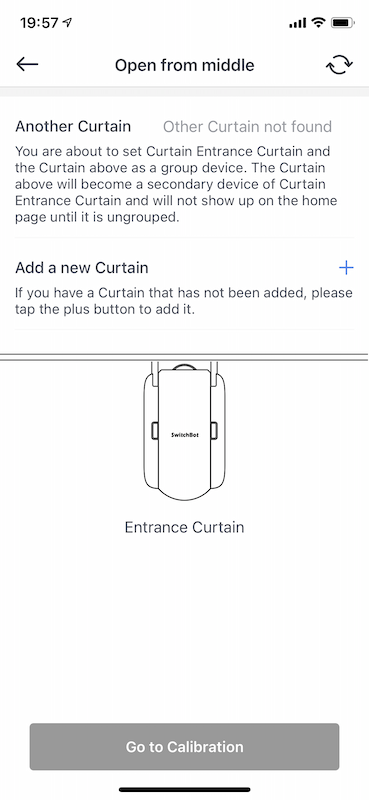Tap the "Open from middle" title
The width and height of the screenshot is (369, 800).
[x=184, y=65]
